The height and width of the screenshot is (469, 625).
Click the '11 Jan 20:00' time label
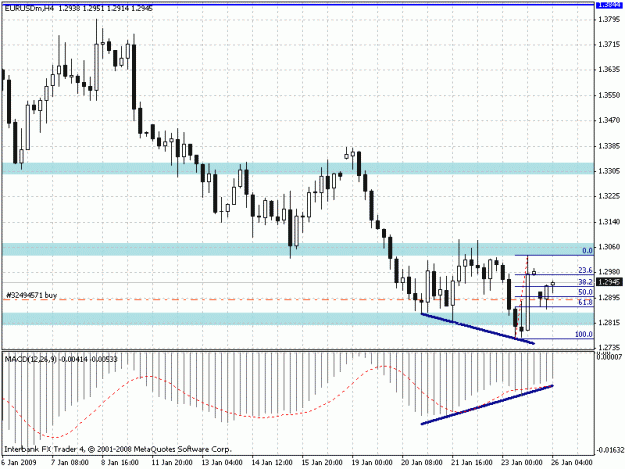click(172, 462)
